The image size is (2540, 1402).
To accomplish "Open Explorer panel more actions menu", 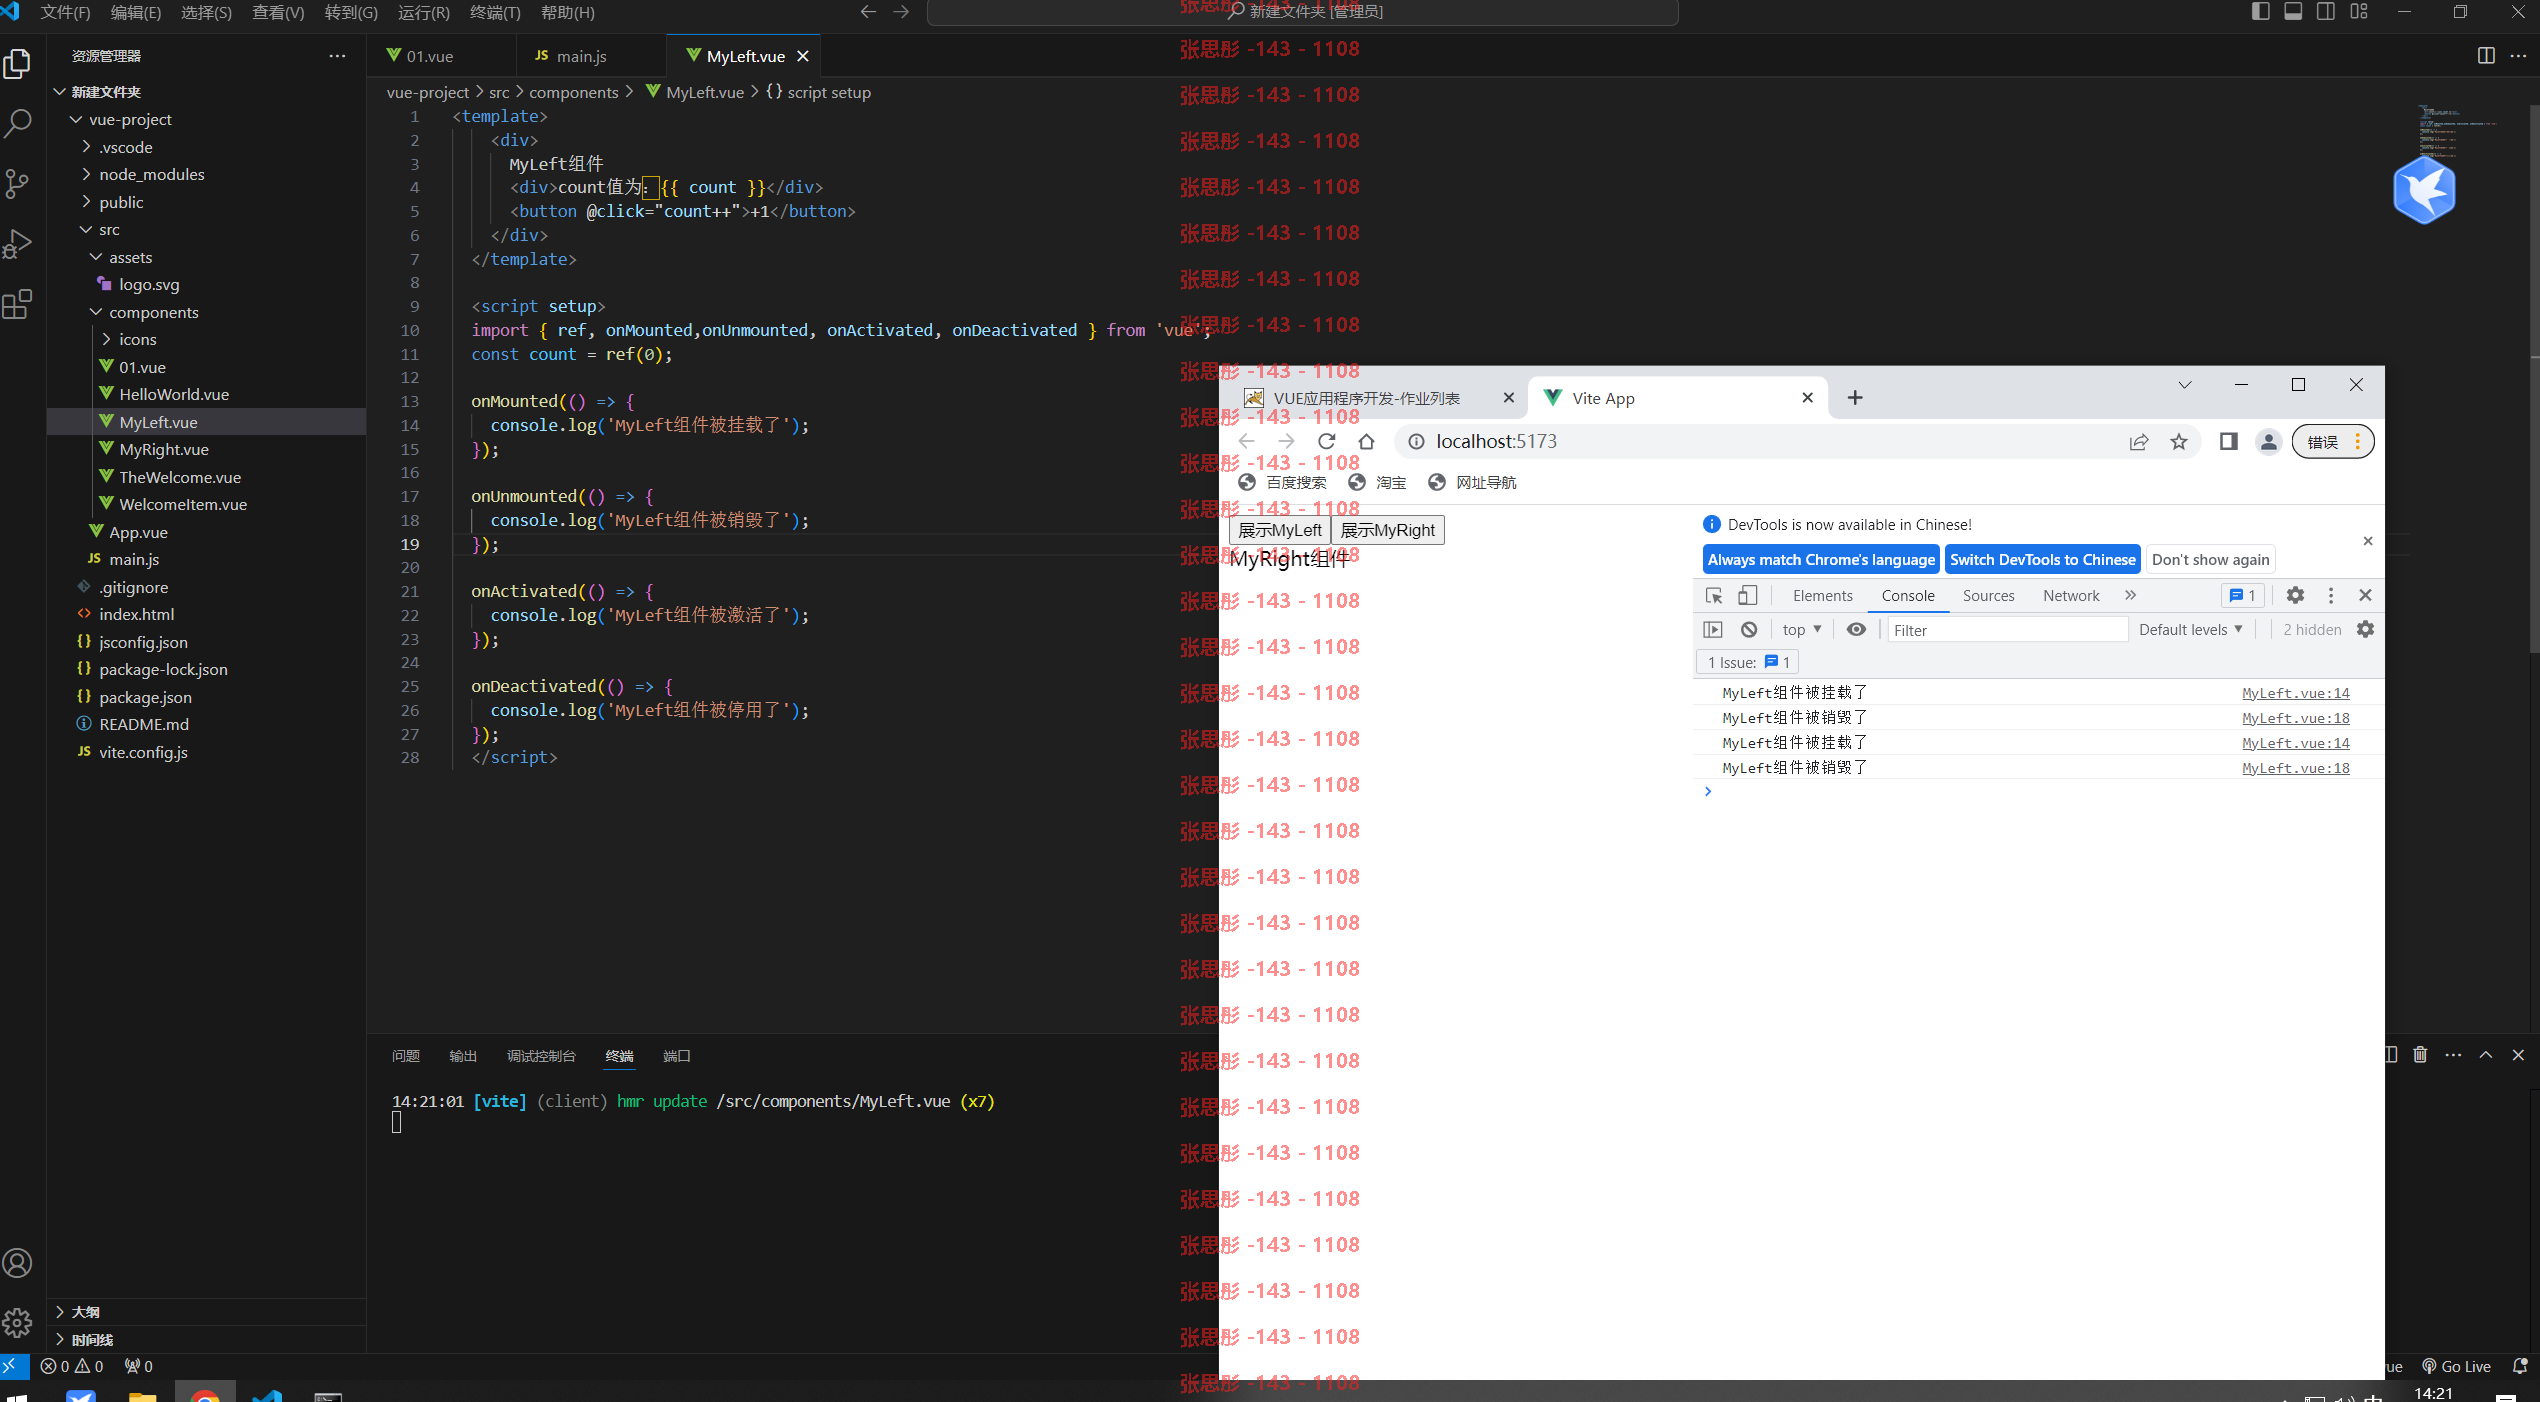I will pyautogui.click(x=337, y=56).
